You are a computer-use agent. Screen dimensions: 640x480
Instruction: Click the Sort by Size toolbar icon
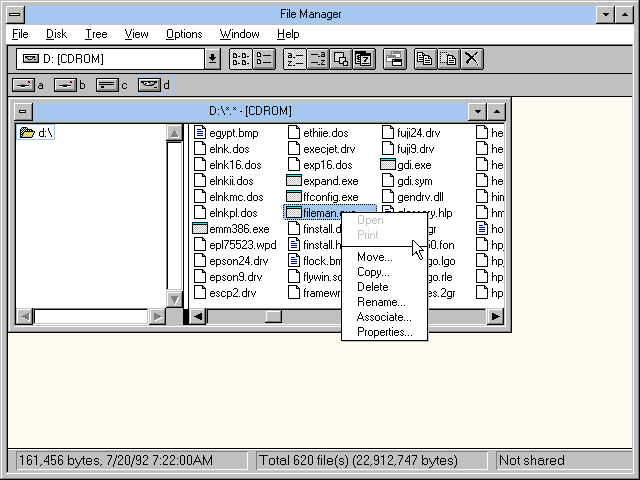(341, 59)
